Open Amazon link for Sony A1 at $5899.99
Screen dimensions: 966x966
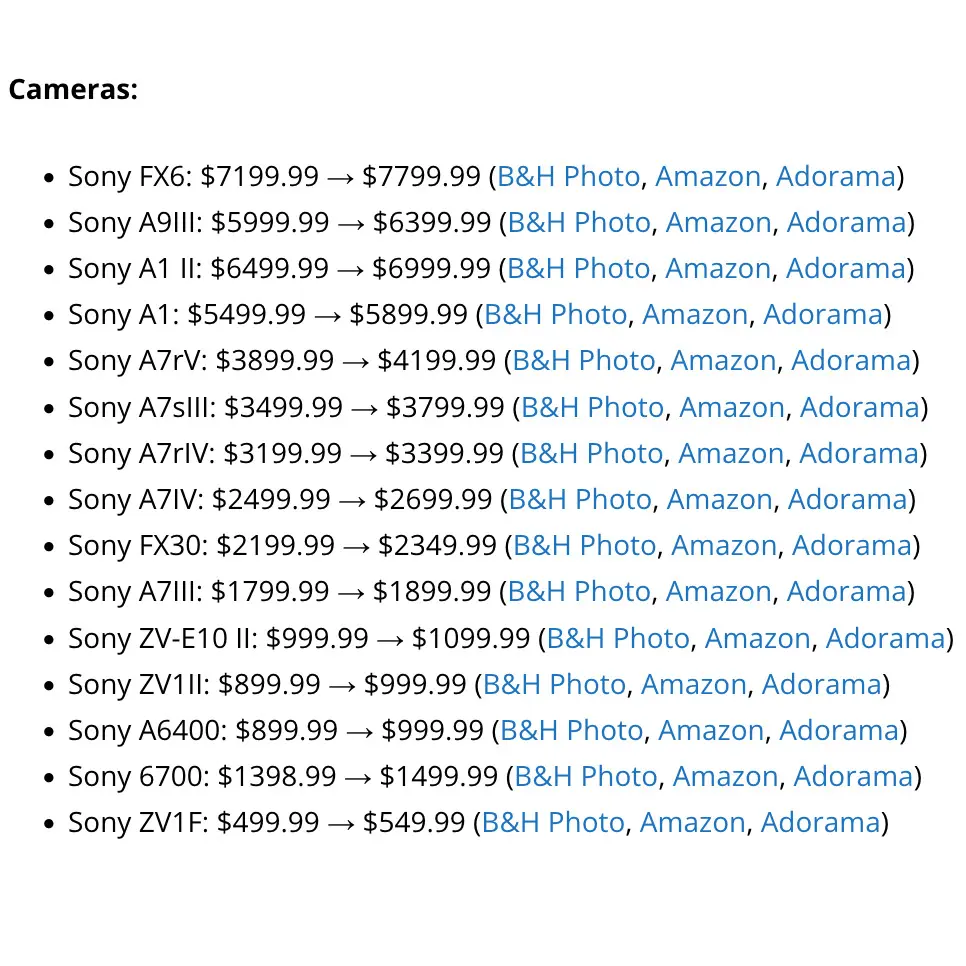(695, 315)
